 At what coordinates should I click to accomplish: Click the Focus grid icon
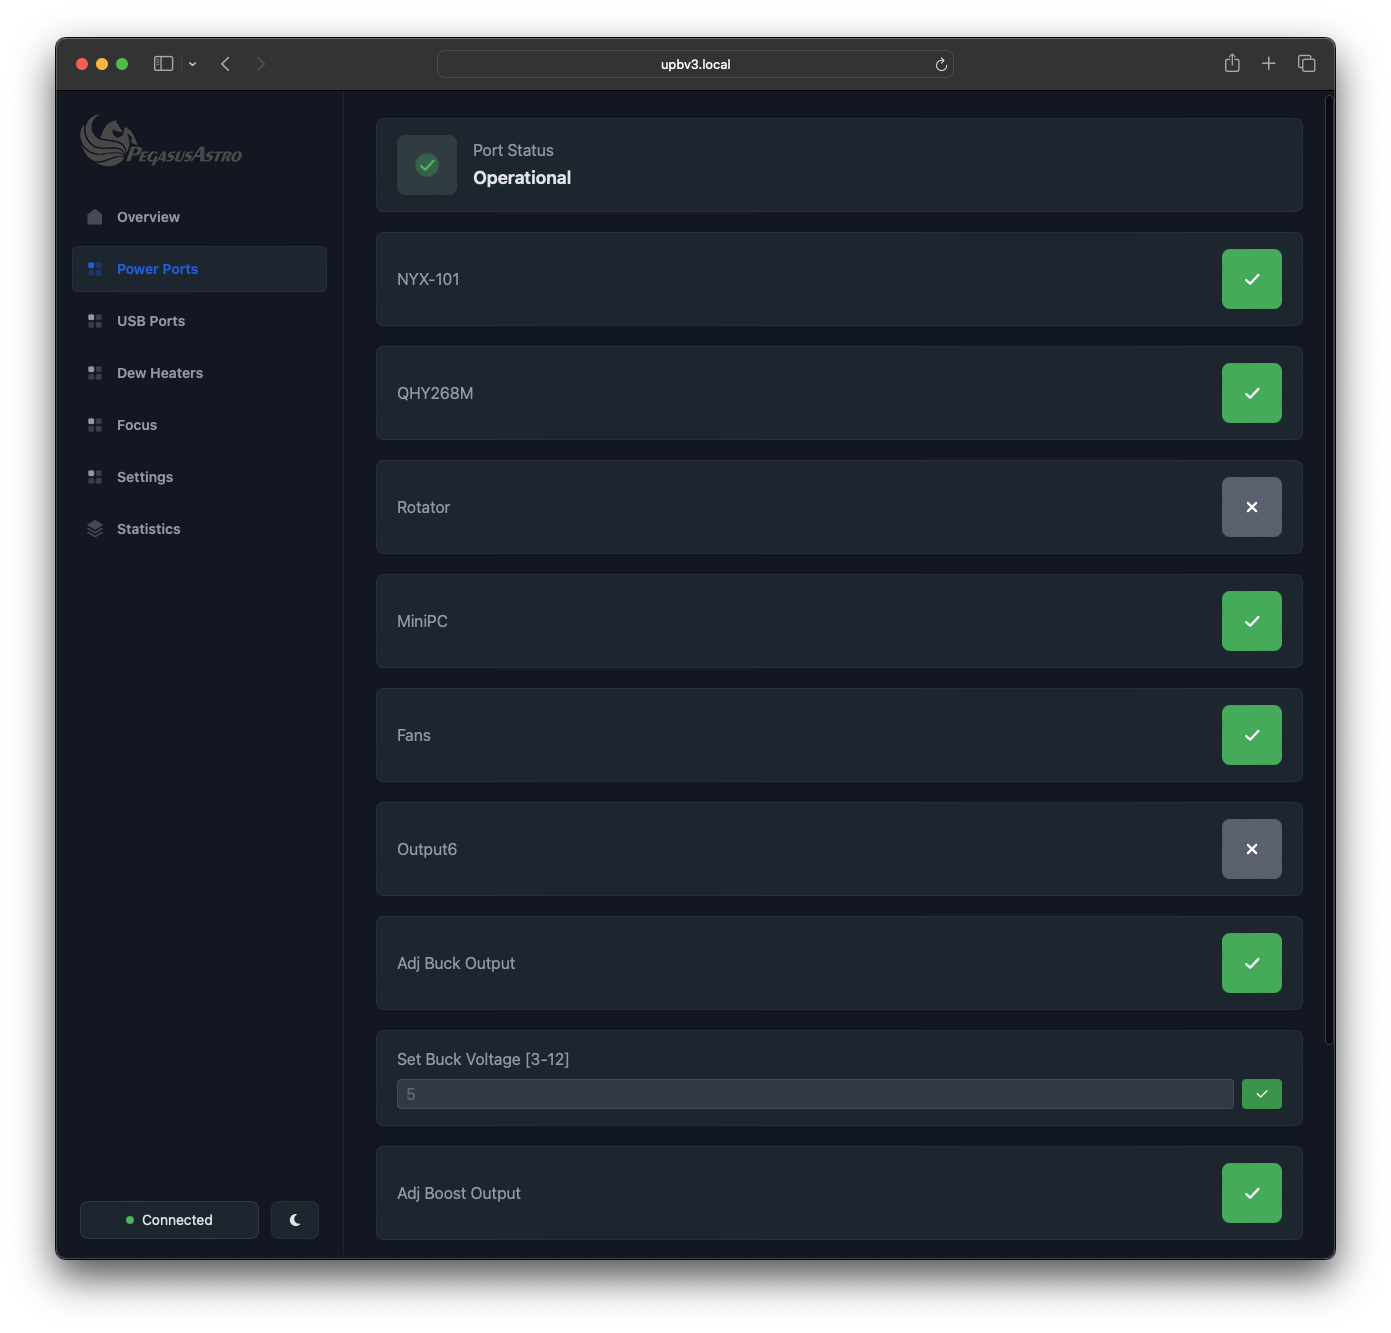[95, 425]
